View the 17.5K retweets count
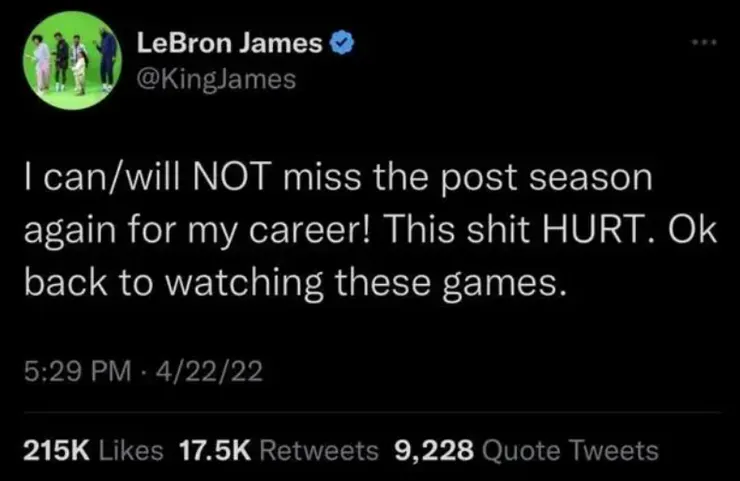Screen dimensions: 740x481 (x=215, y=450)
